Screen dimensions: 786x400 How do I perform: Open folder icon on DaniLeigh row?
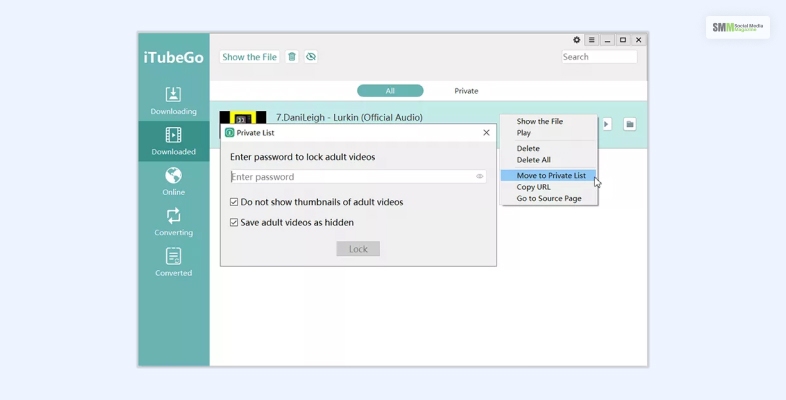tap(630, 124)
